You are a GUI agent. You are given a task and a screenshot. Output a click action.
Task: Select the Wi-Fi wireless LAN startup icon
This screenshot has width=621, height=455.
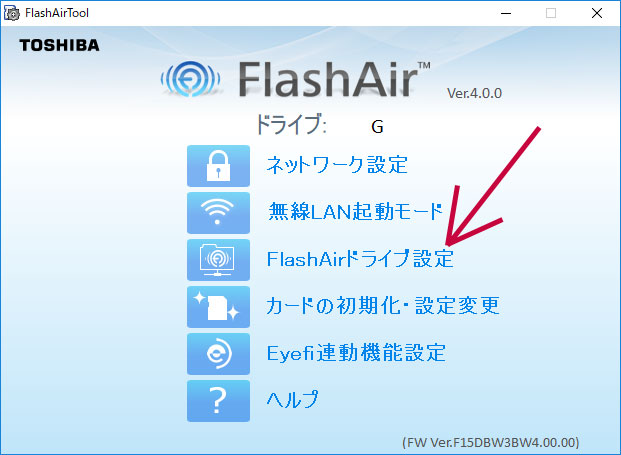[x=218, y=213]
